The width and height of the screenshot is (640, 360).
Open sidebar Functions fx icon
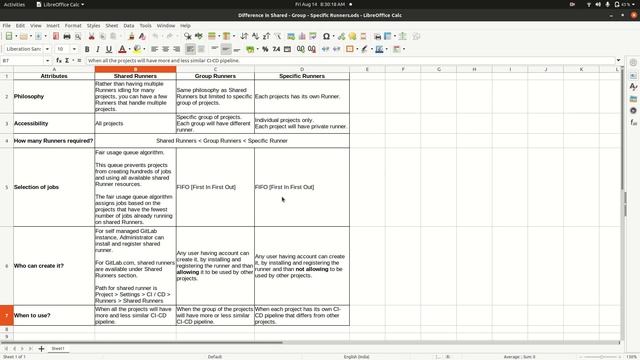coord(633,122)
